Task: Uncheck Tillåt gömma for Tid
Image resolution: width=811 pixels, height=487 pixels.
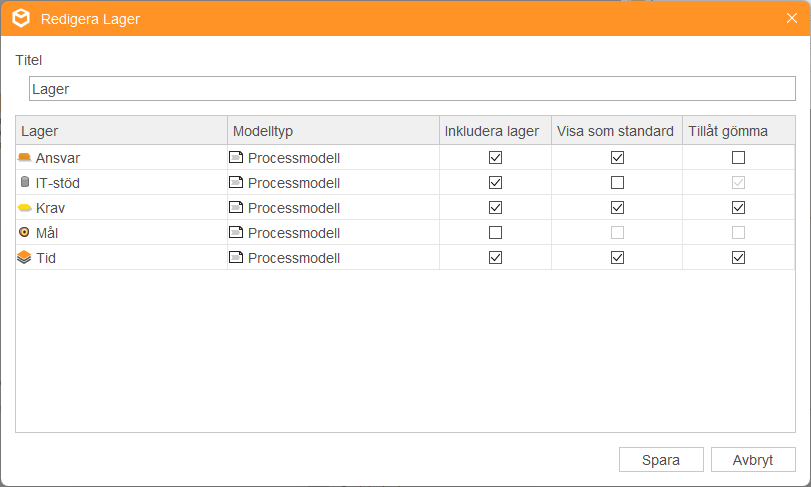Action: pyautogui.click(x=739, y=257)
